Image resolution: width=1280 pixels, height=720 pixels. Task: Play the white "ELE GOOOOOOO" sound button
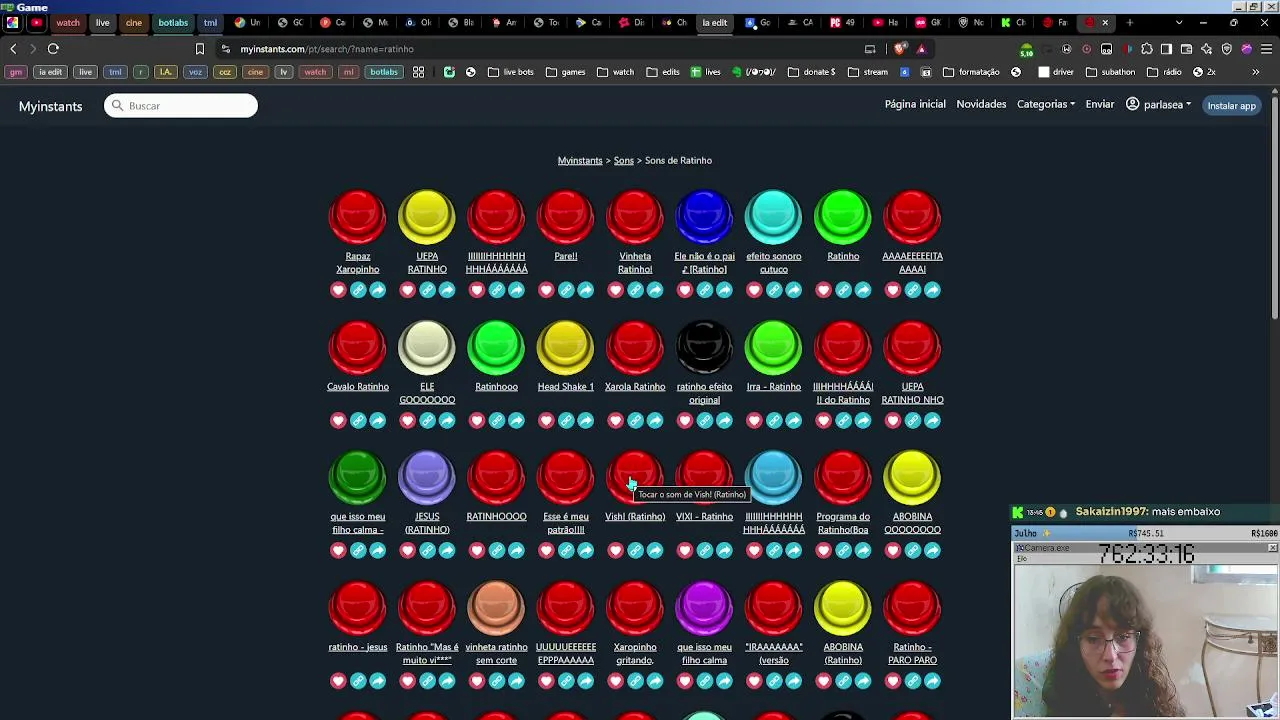click(x=427, y=347)
